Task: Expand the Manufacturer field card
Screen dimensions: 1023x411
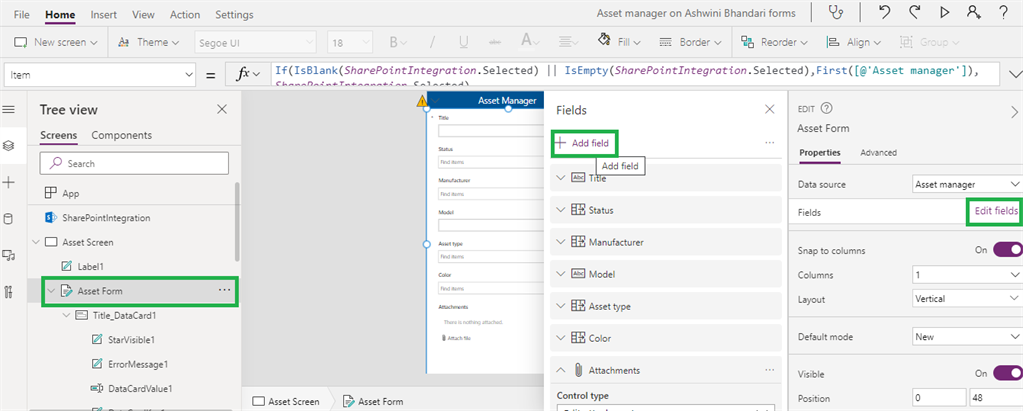Action: 561,242
